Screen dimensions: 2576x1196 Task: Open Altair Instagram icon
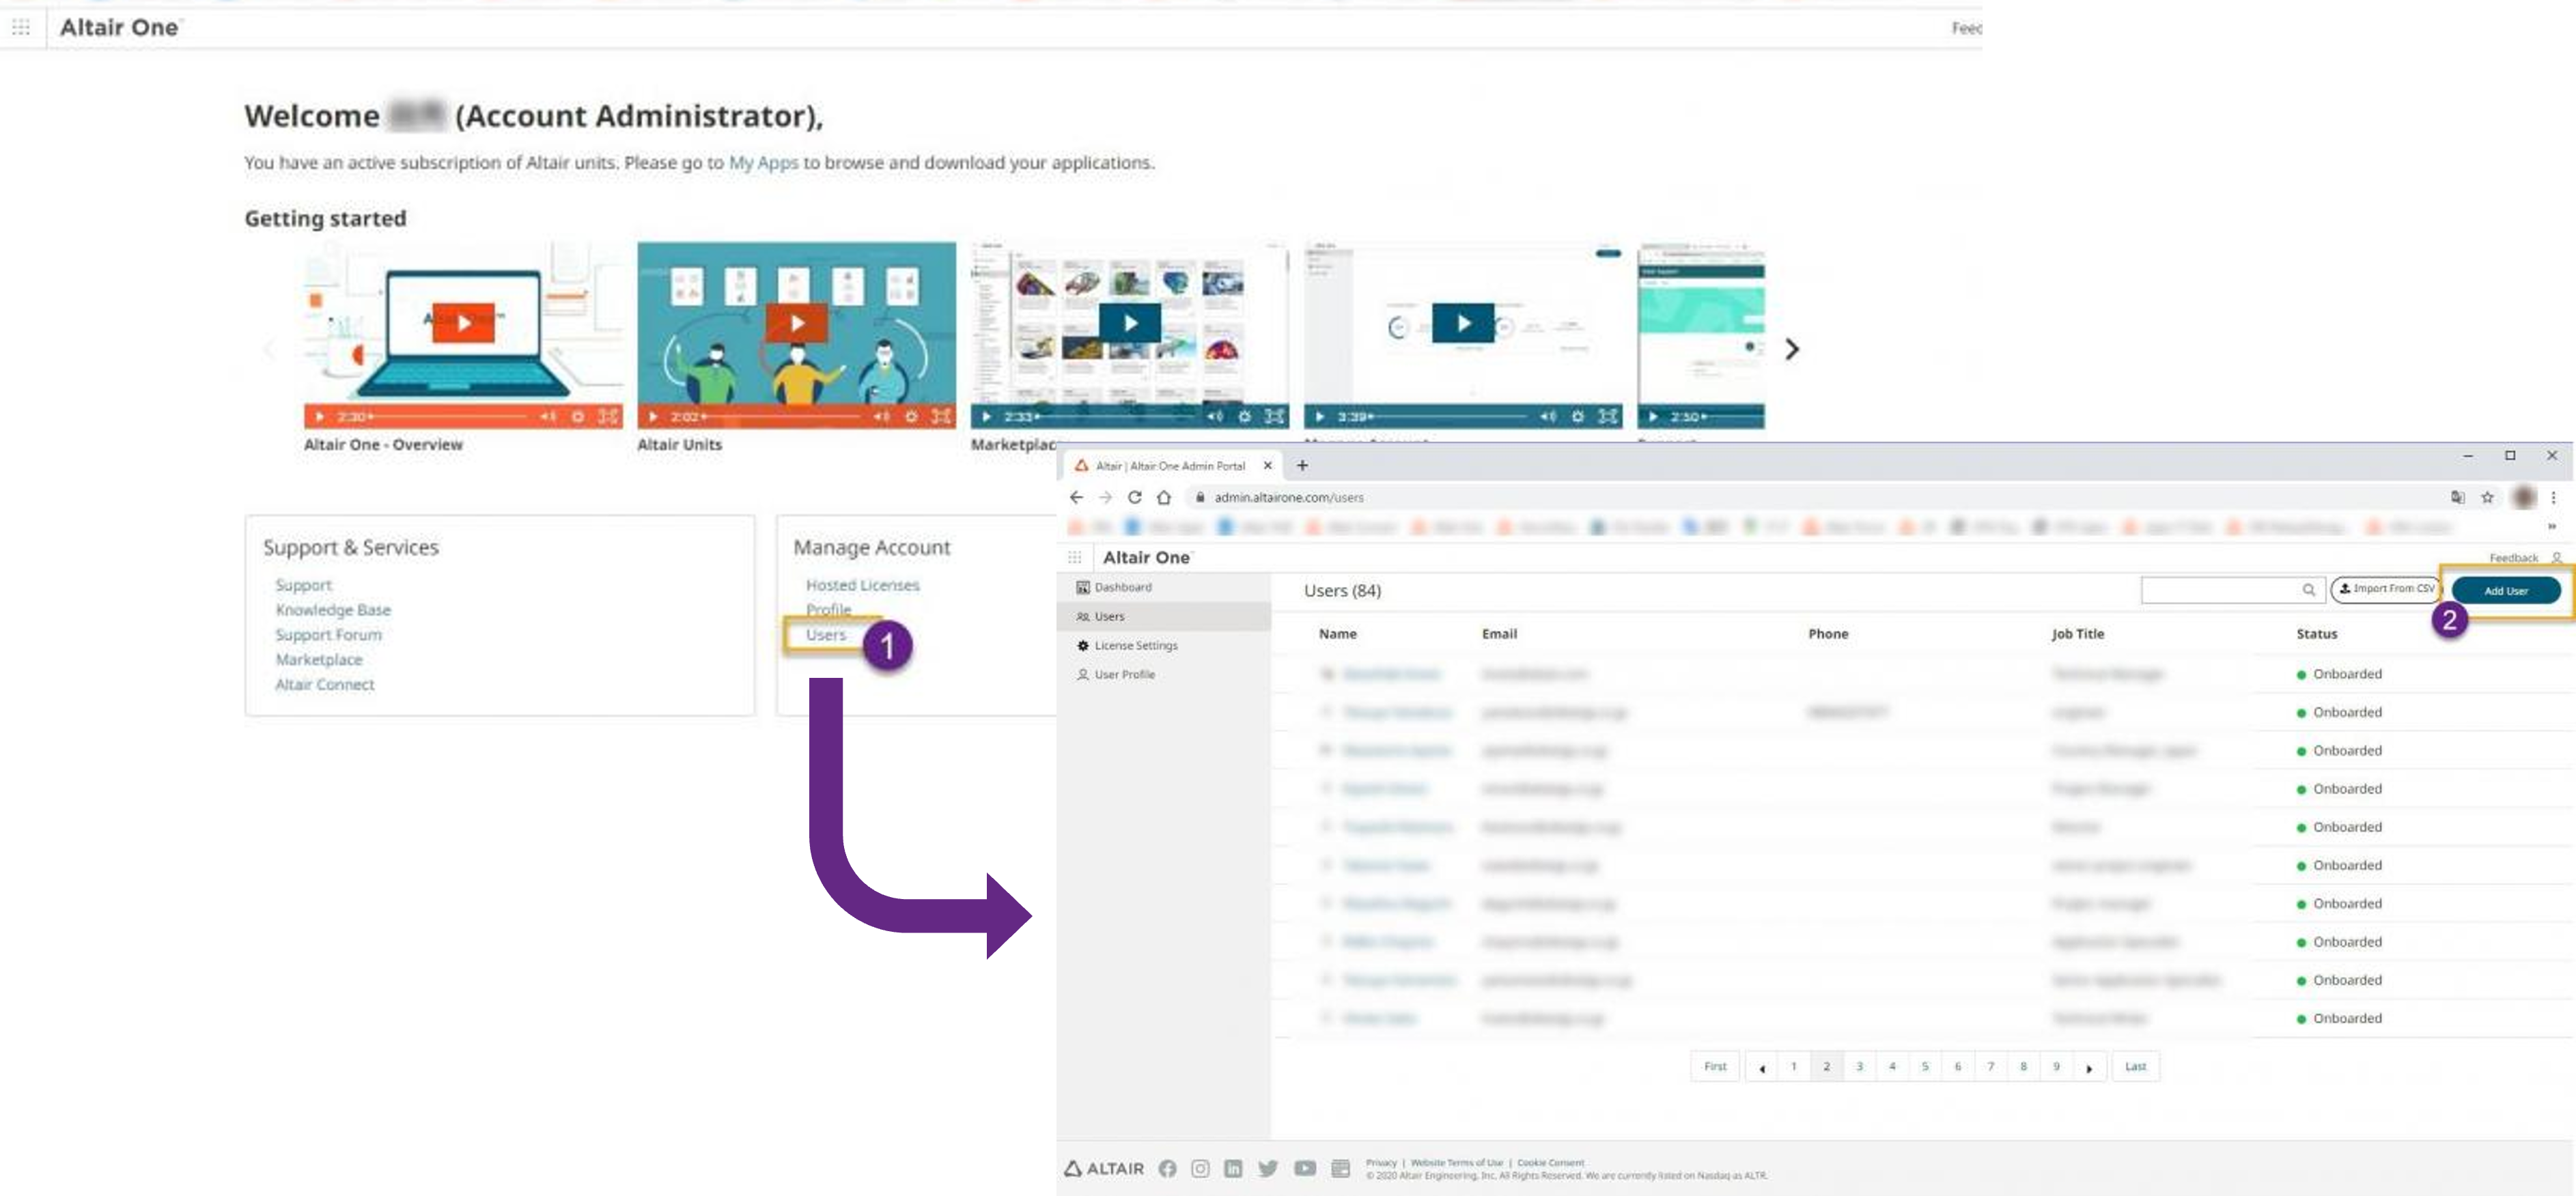[x=1200, y=1168]
